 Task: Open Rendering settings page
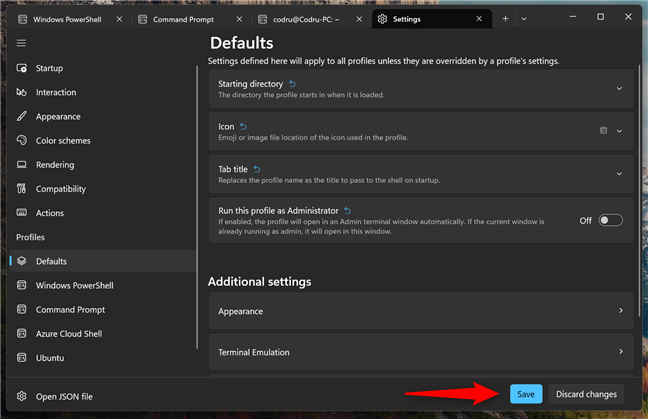tap(102, 164)
